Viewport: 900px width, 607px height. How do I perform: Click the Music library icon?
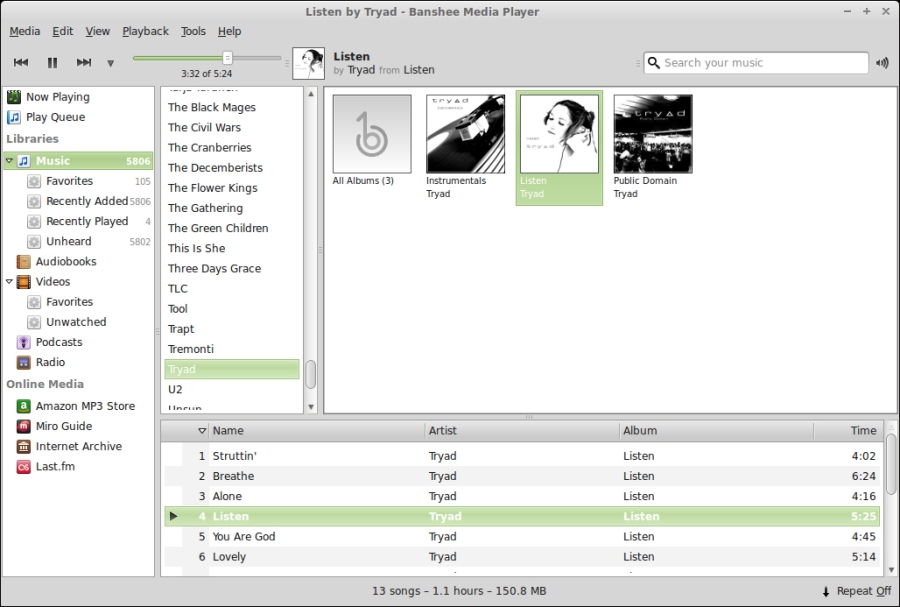point(24,161)
